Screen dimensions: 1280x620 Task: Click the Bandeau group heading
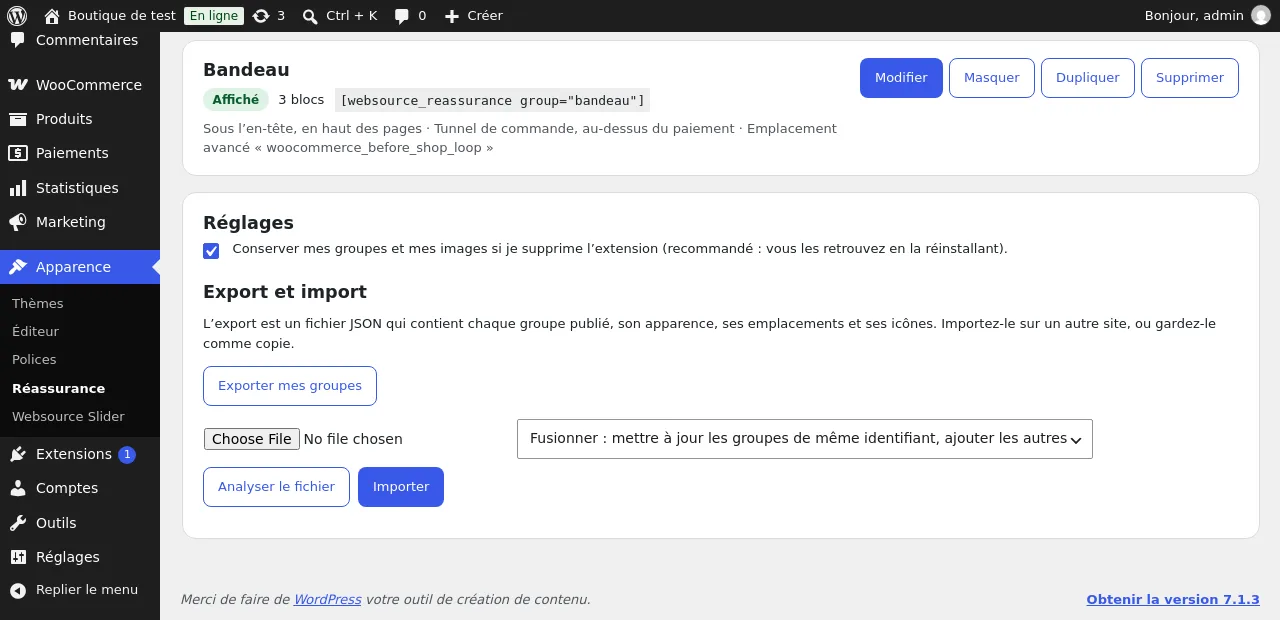point(246,70)
